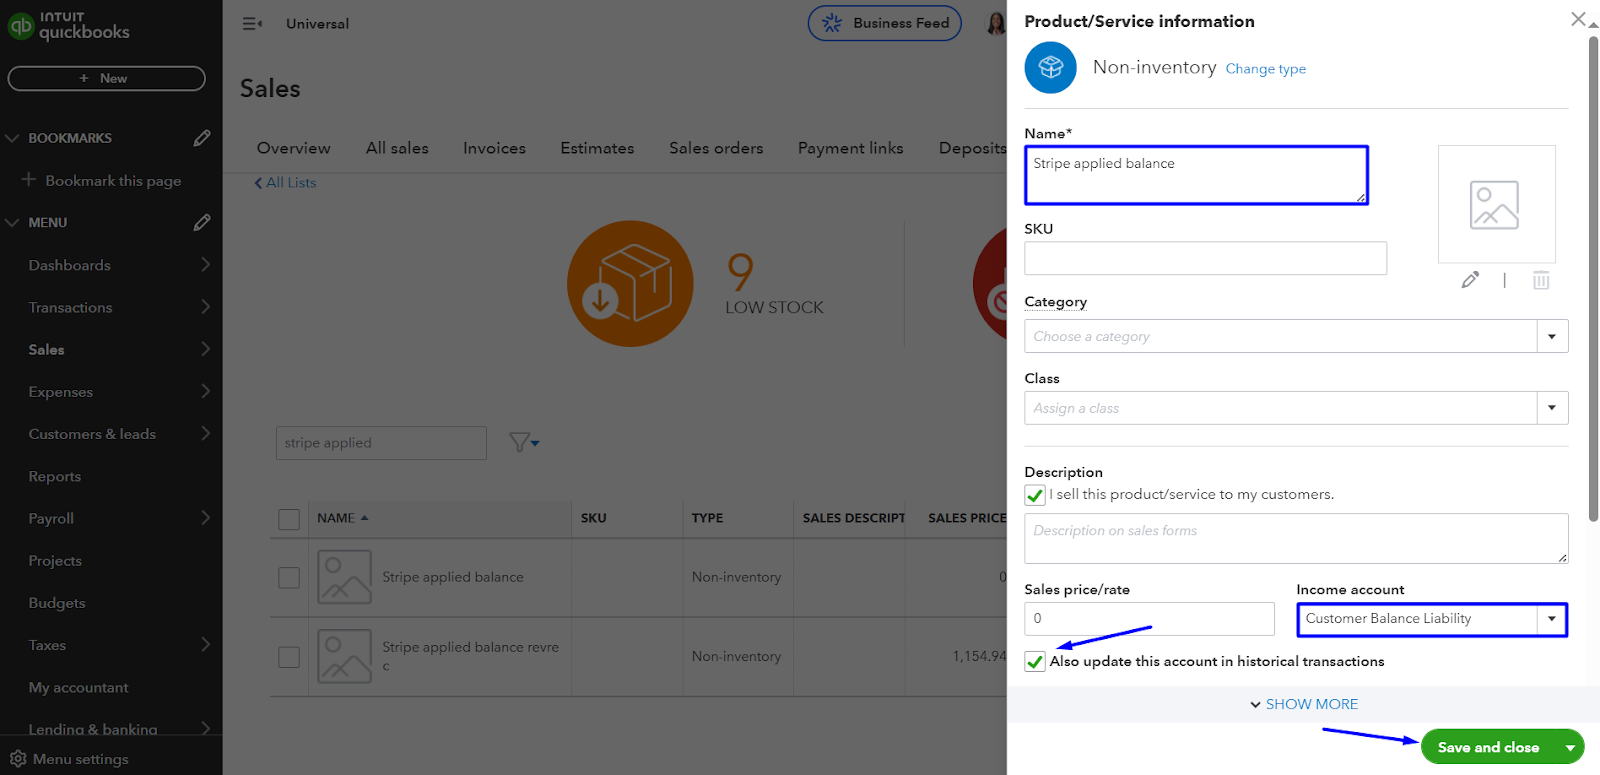Switch to the Estimates tab
Image resolution: width=1600 pixels, height=775 pixels.
(x=597, y=148)
